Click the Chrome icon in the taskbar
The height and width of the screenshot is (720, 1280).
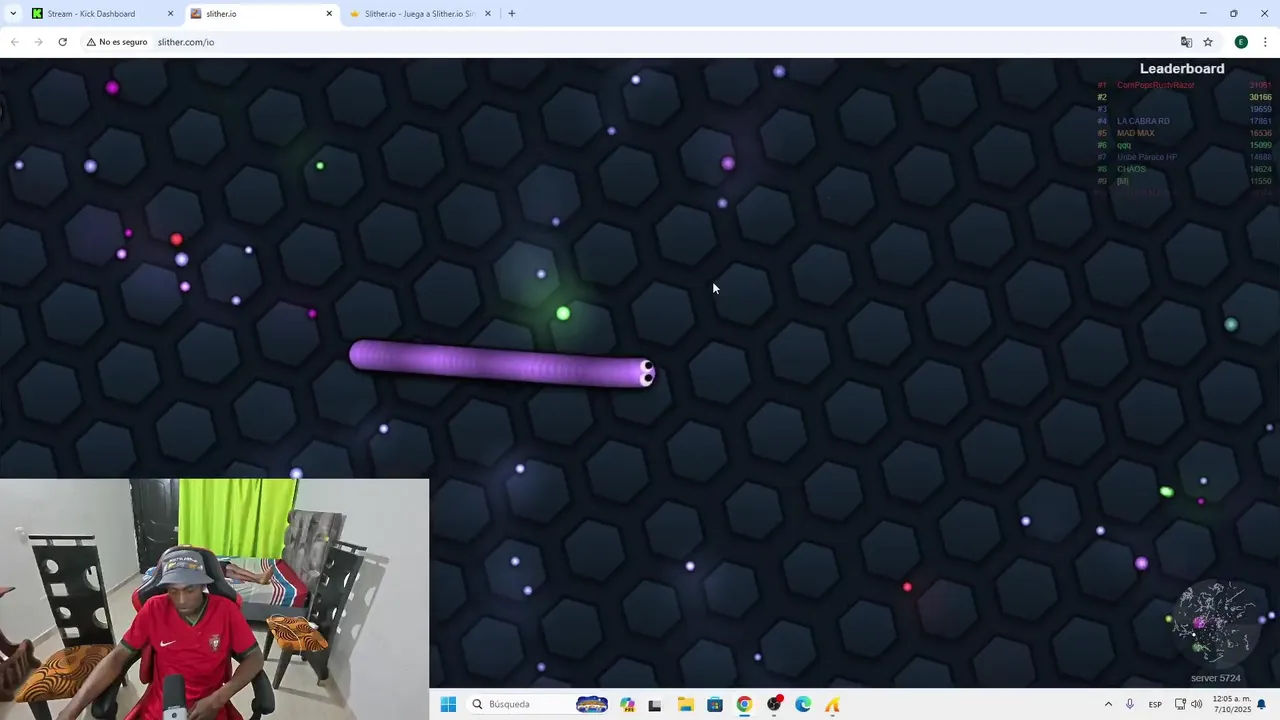click(744, 704)
